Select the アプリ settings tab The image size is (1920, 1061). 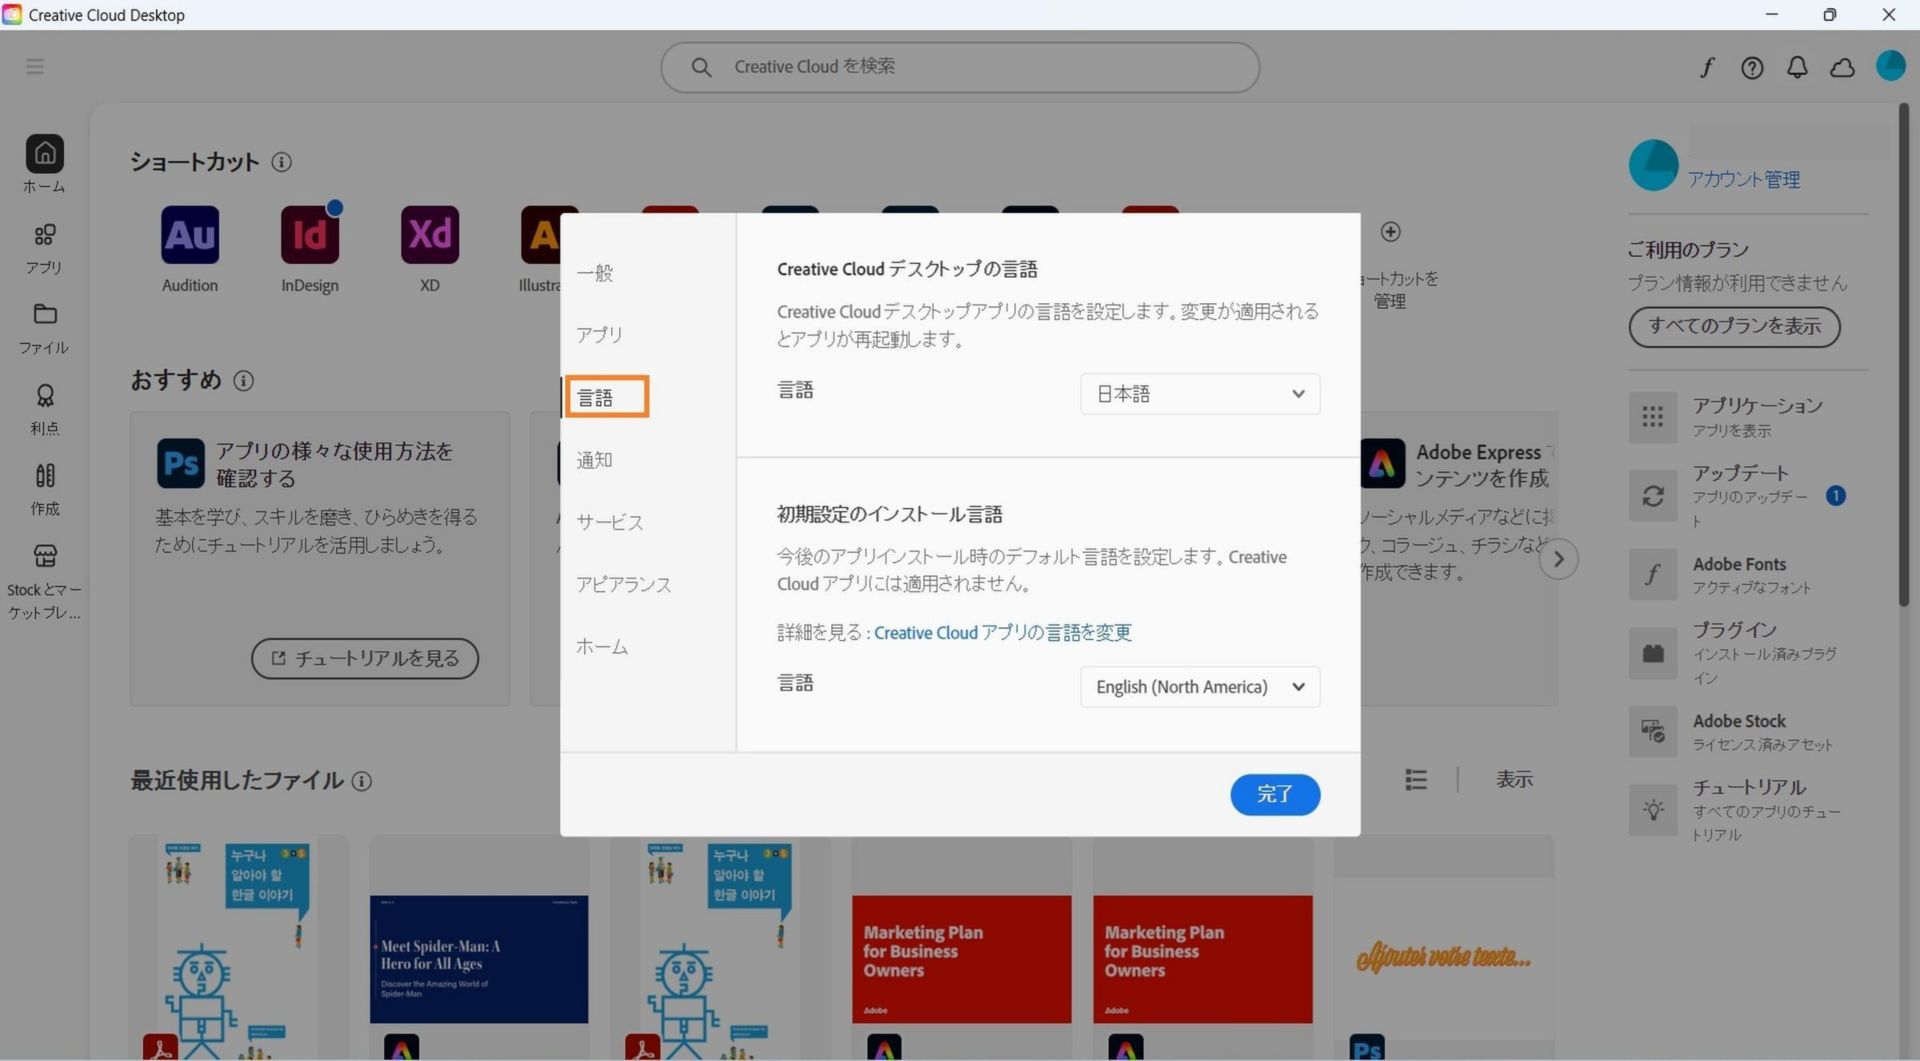click(x=599, y=335)
